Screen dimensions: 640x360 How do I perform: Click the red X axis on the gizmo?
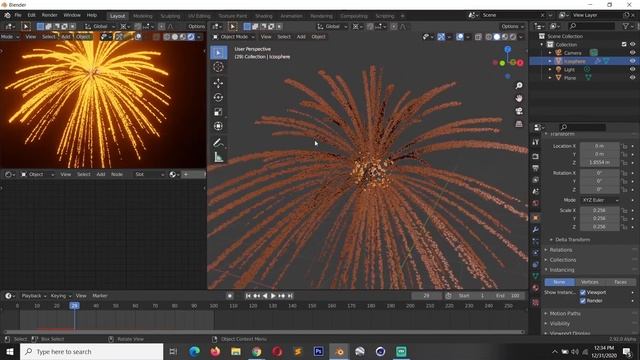tap(520, 63)
